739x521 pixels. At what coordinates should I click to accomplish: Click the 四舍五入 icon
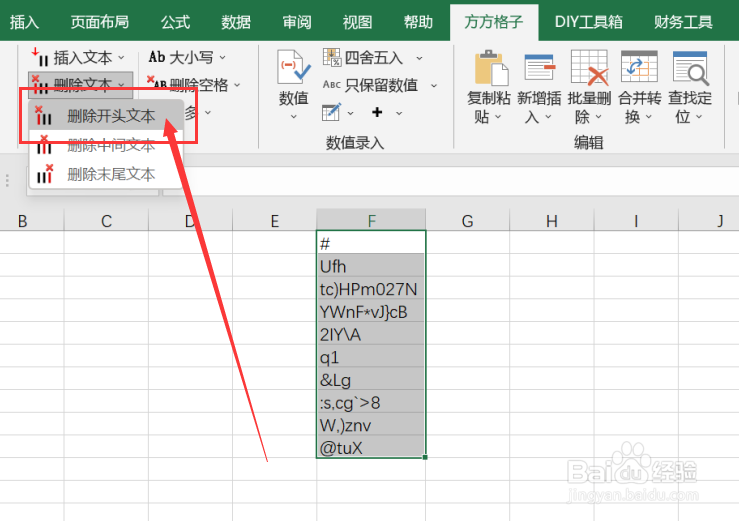332,57
